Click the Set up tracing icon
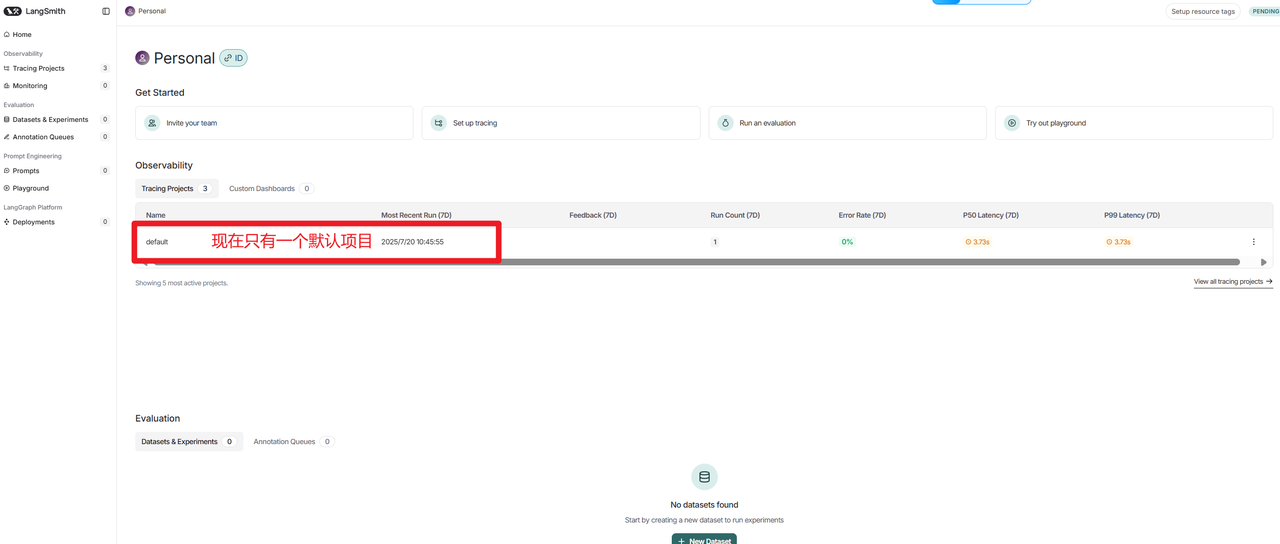 pos(438,123)
